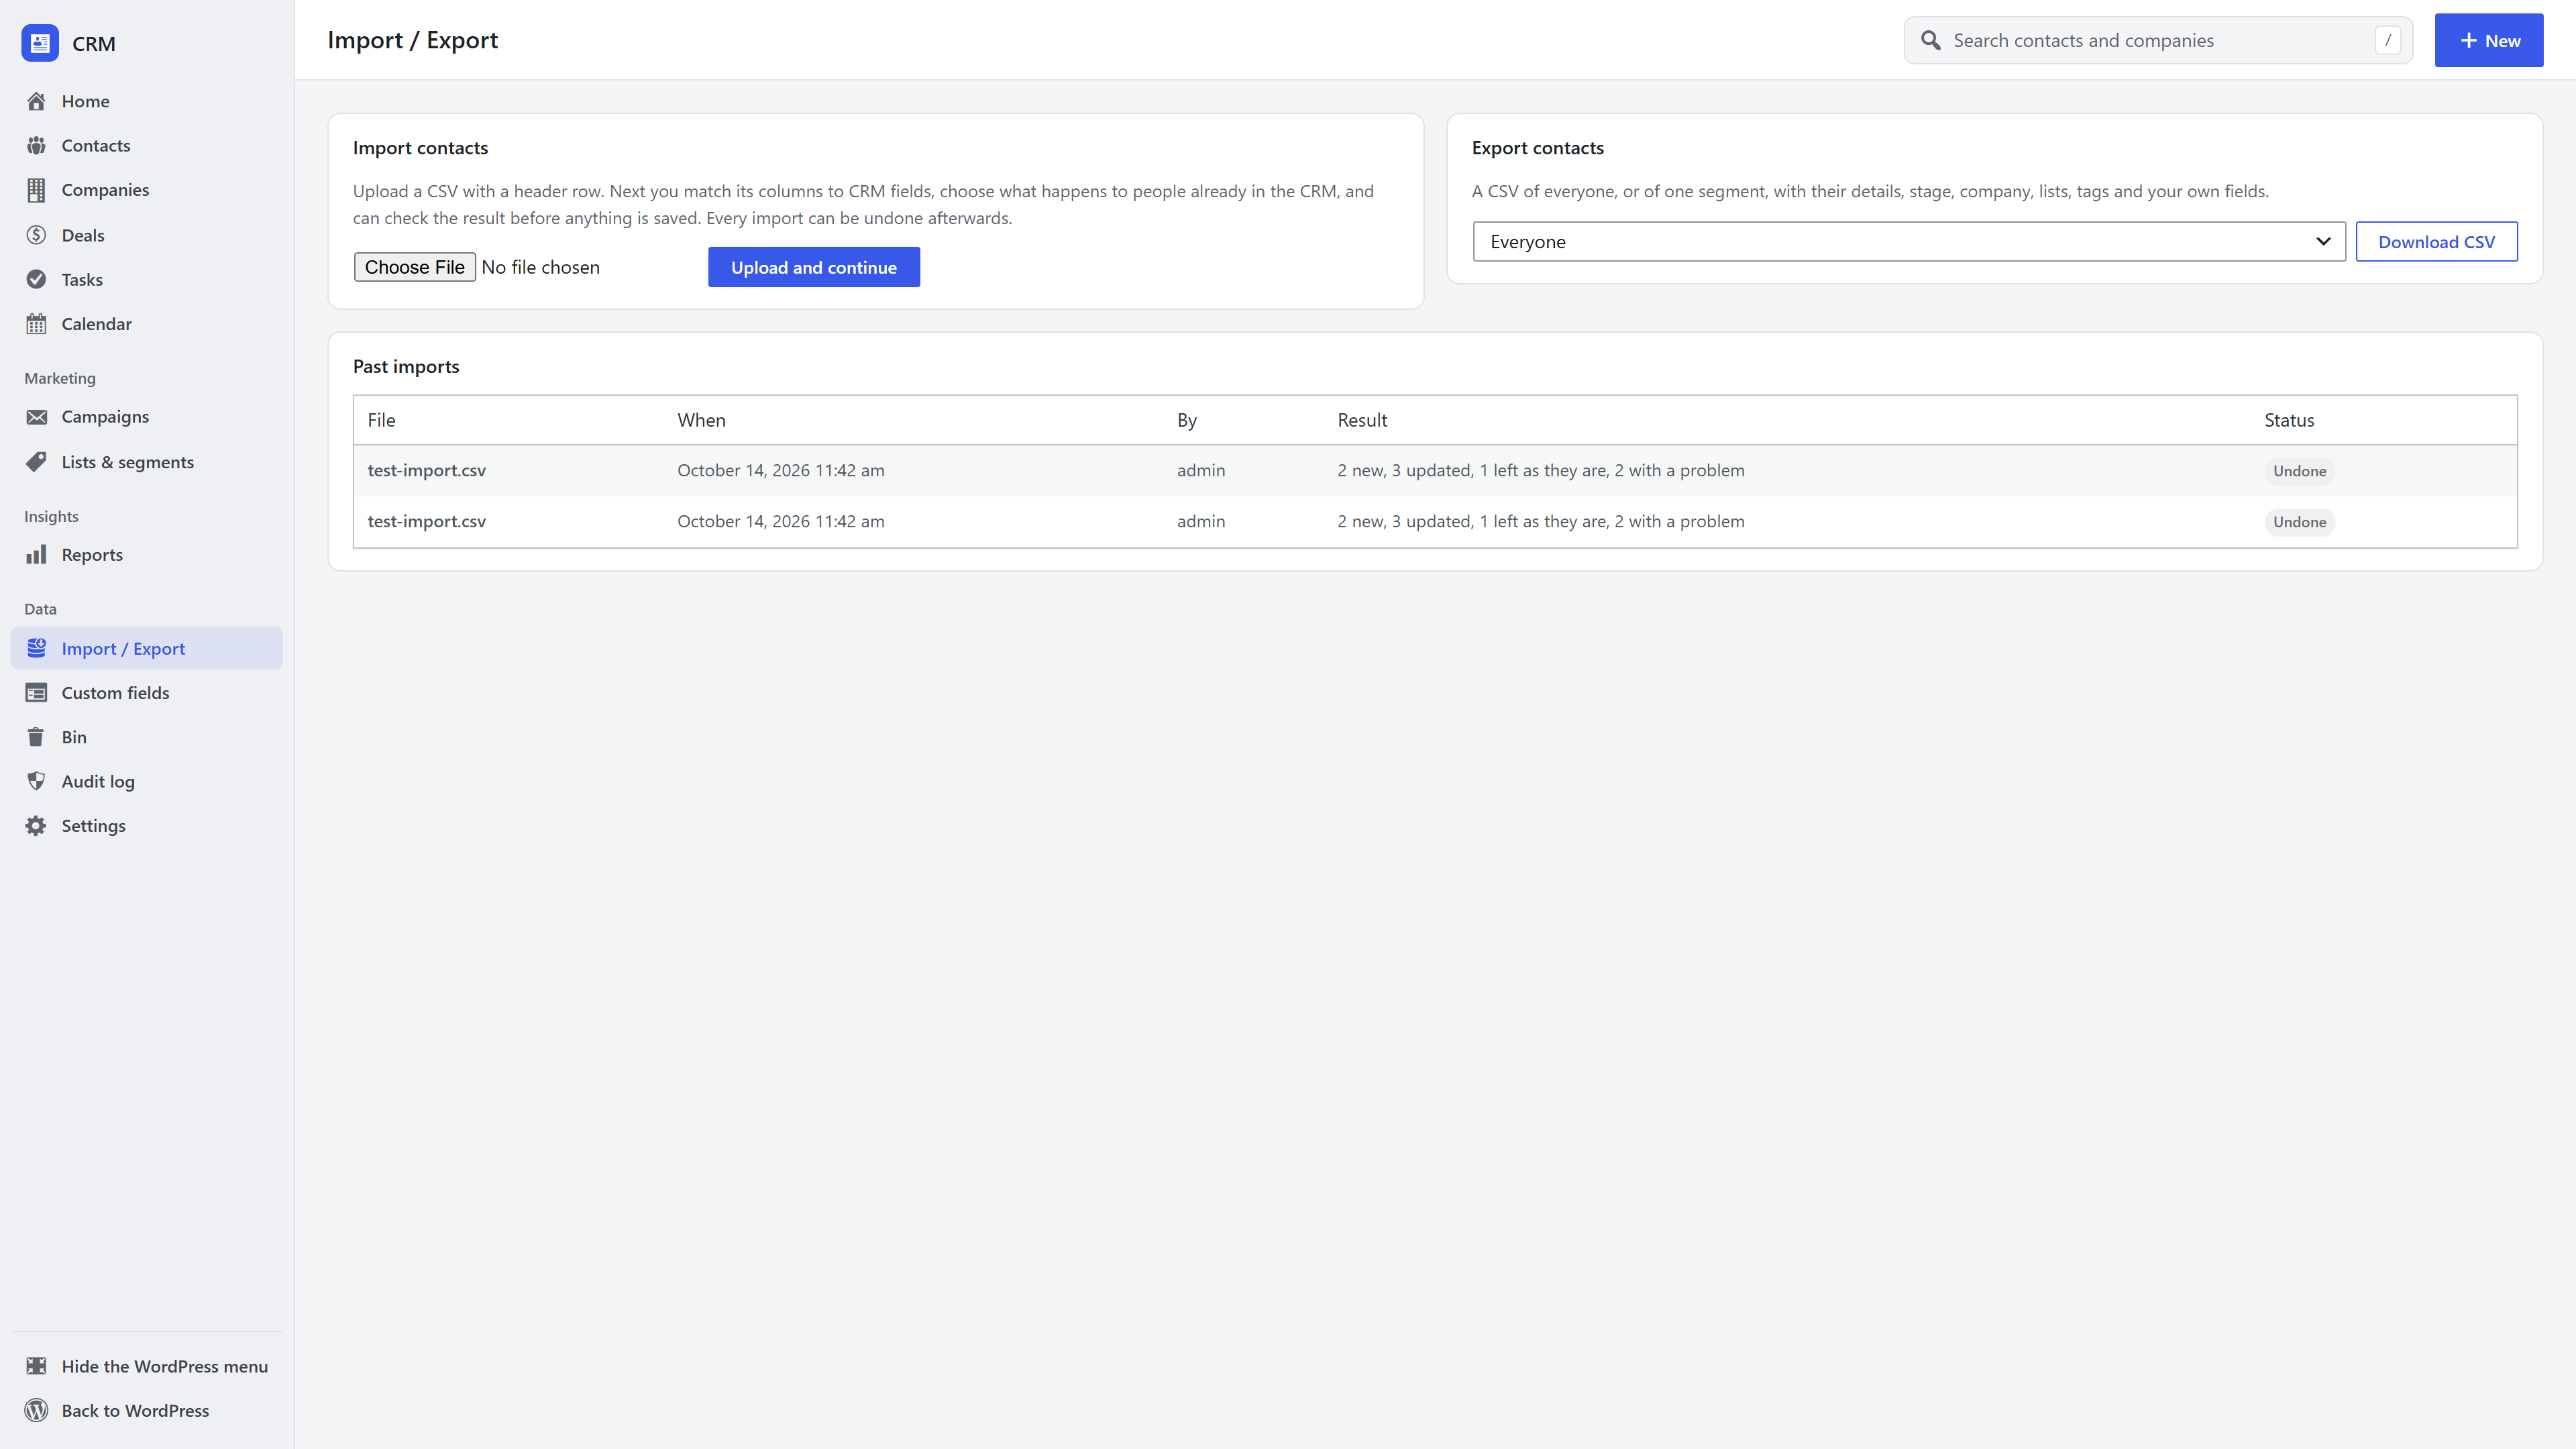Viewport: 2576px width, 1449px height.
Task: Click second test-import.csv file name
Action: [x=427, y=521]
